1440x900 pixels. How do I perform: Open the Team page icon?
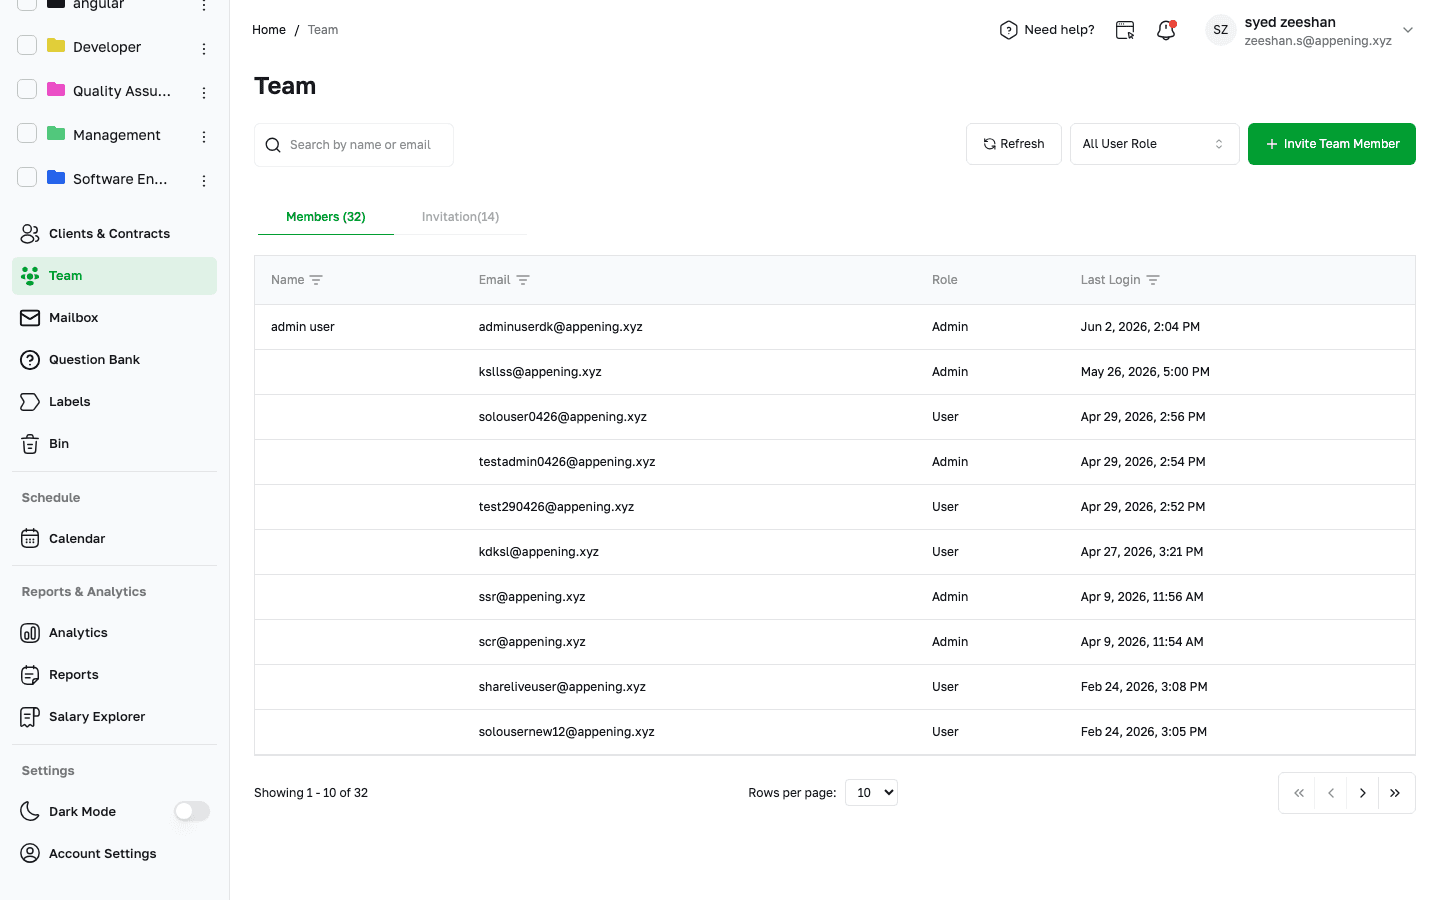point(30,276)
